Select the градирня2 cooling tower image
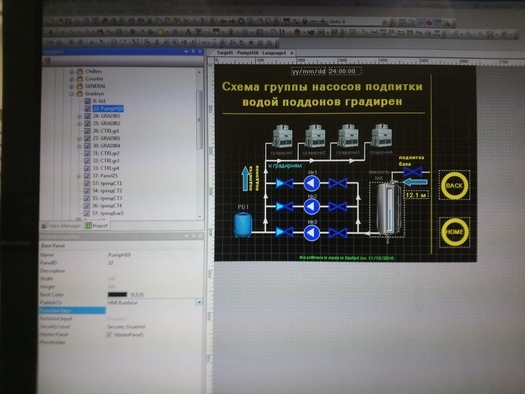Screen dimensions: 525x394 315,136
